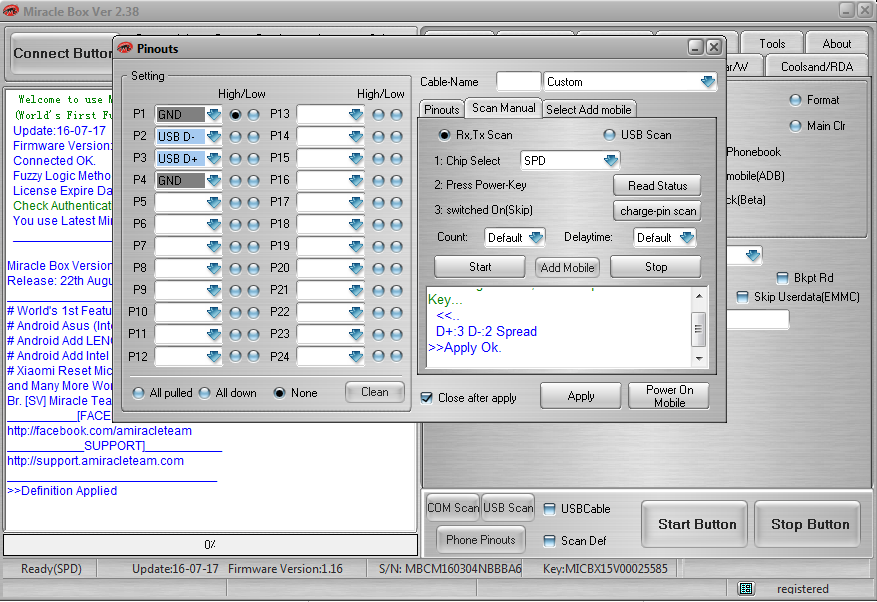877x602 pixels.
Task: Click the Pinouts window logo icon
Action: 125,48
